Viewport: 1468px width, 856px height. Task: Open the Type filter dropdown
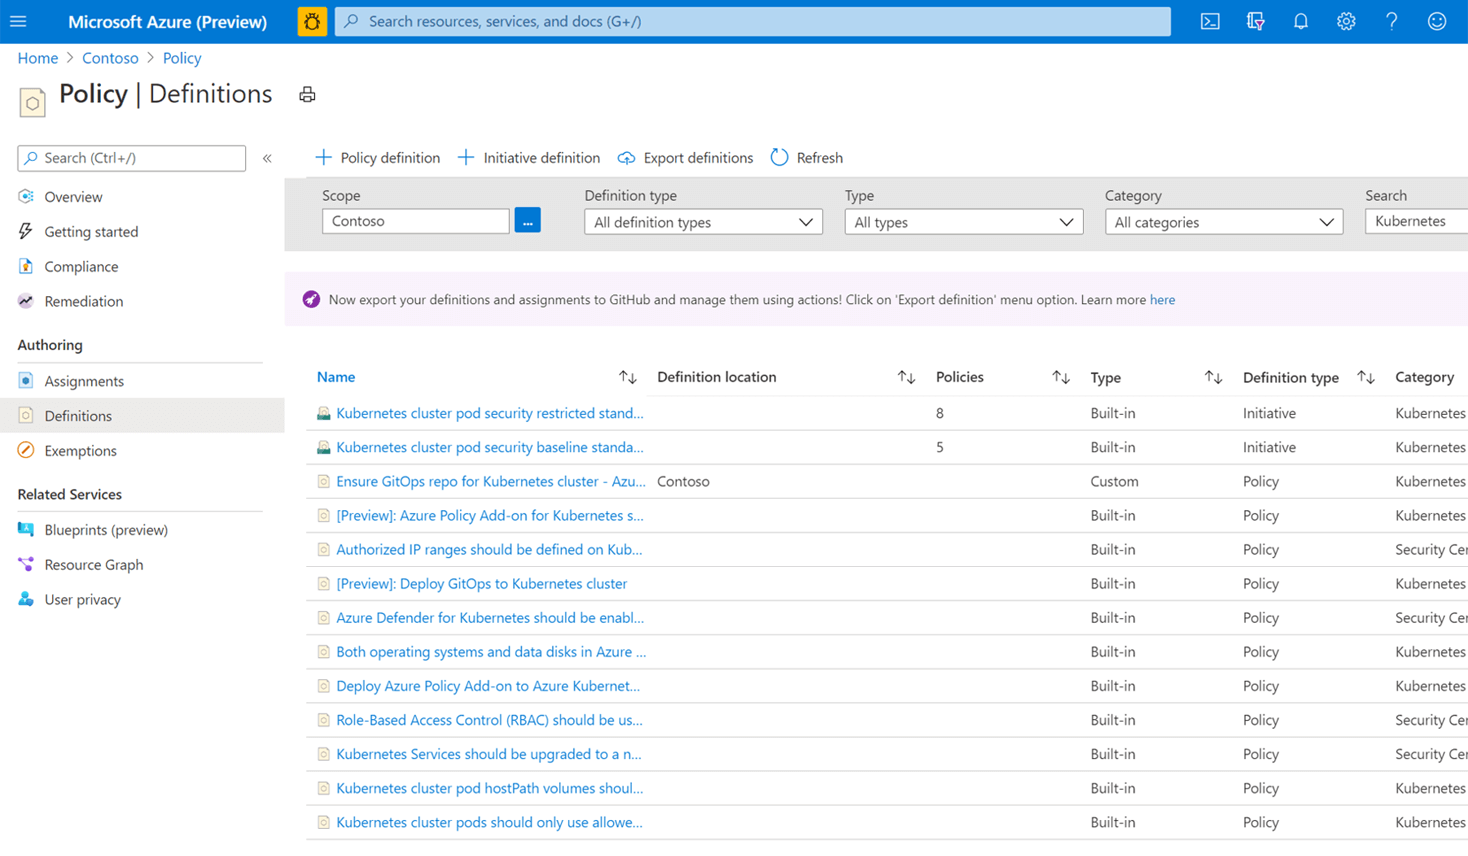tap(963, 222)
